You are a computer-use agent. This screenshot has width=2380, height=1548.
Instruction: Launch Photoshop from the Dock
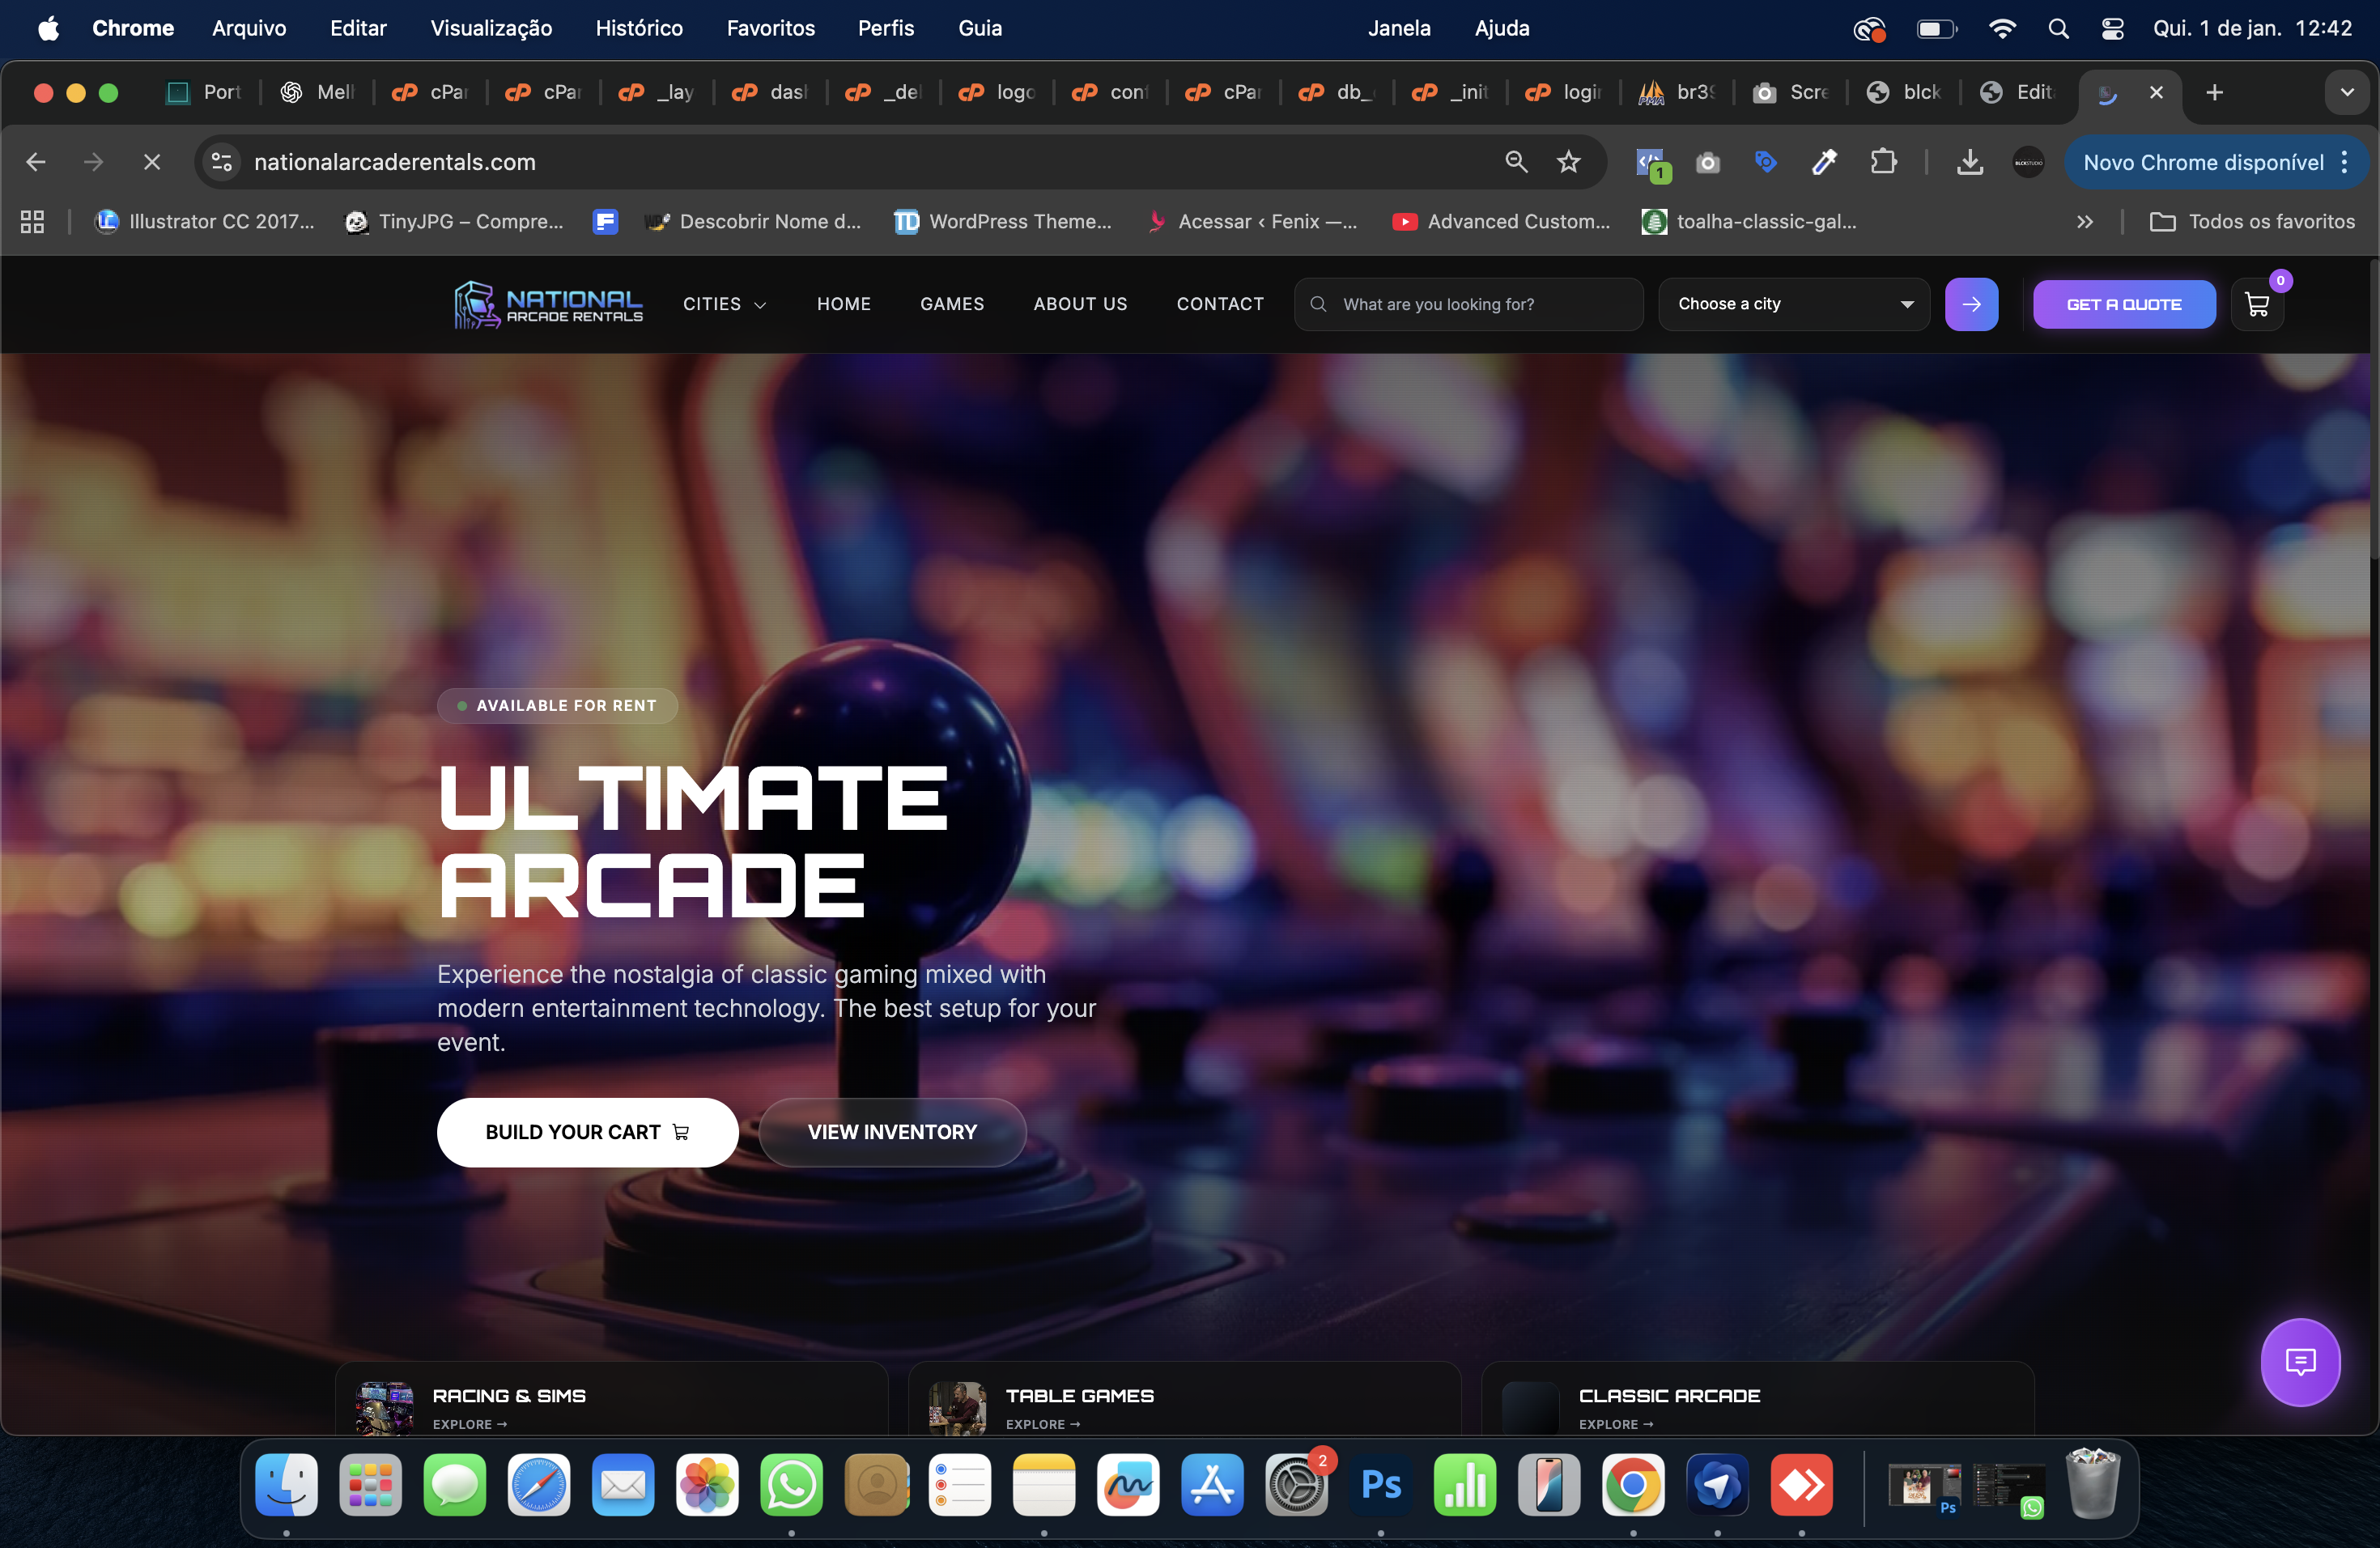coord(1380,1486)
